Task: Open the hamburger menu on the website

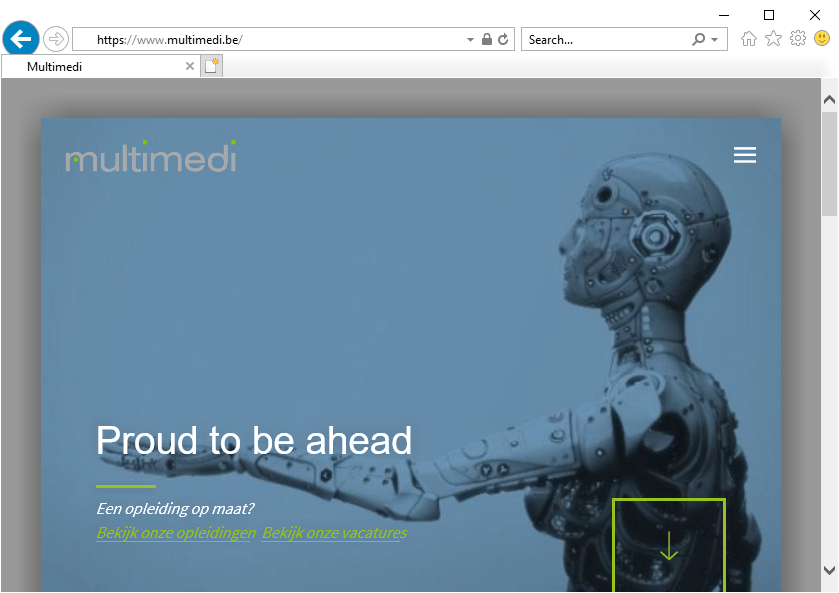Action: 745,155
